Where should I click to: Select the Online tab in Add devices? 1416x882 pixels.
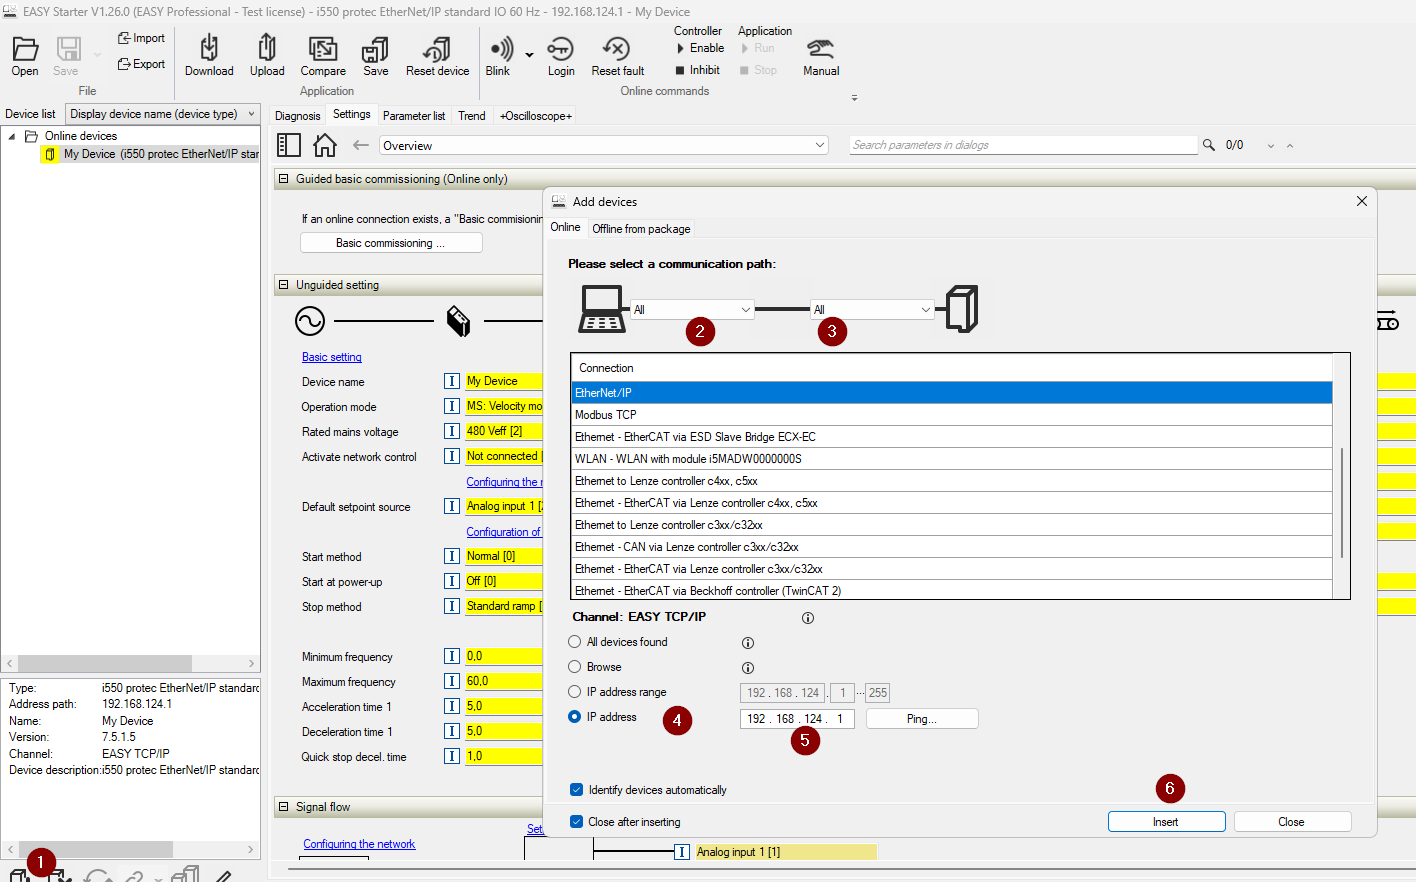[x=565, y=227]
